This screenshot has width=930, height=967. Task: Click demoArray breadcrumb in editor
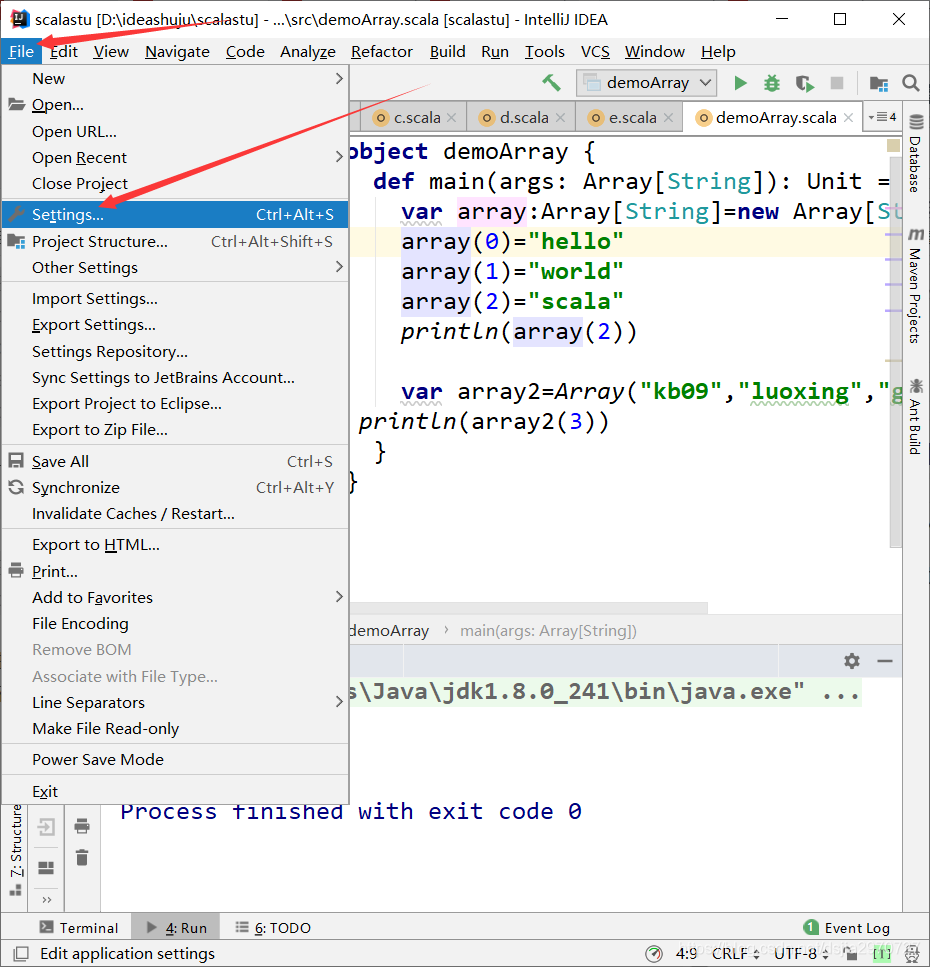pos(389,631)
